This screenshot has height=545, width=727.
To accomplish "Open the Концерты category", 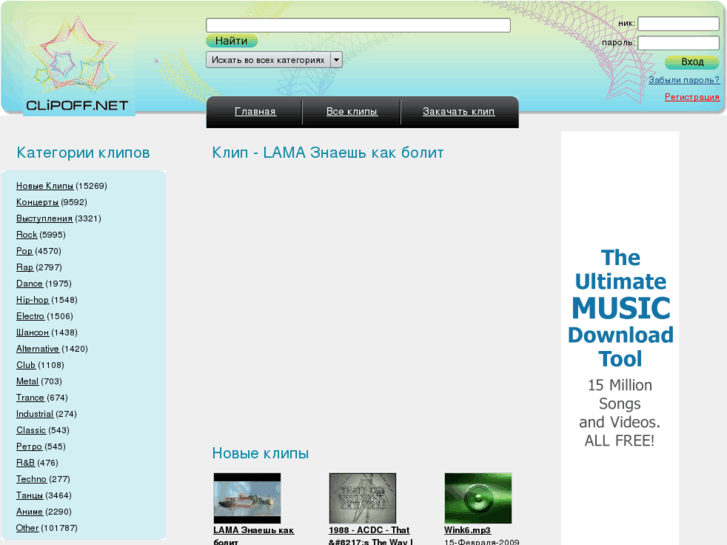I will click(x=37, y=202).
